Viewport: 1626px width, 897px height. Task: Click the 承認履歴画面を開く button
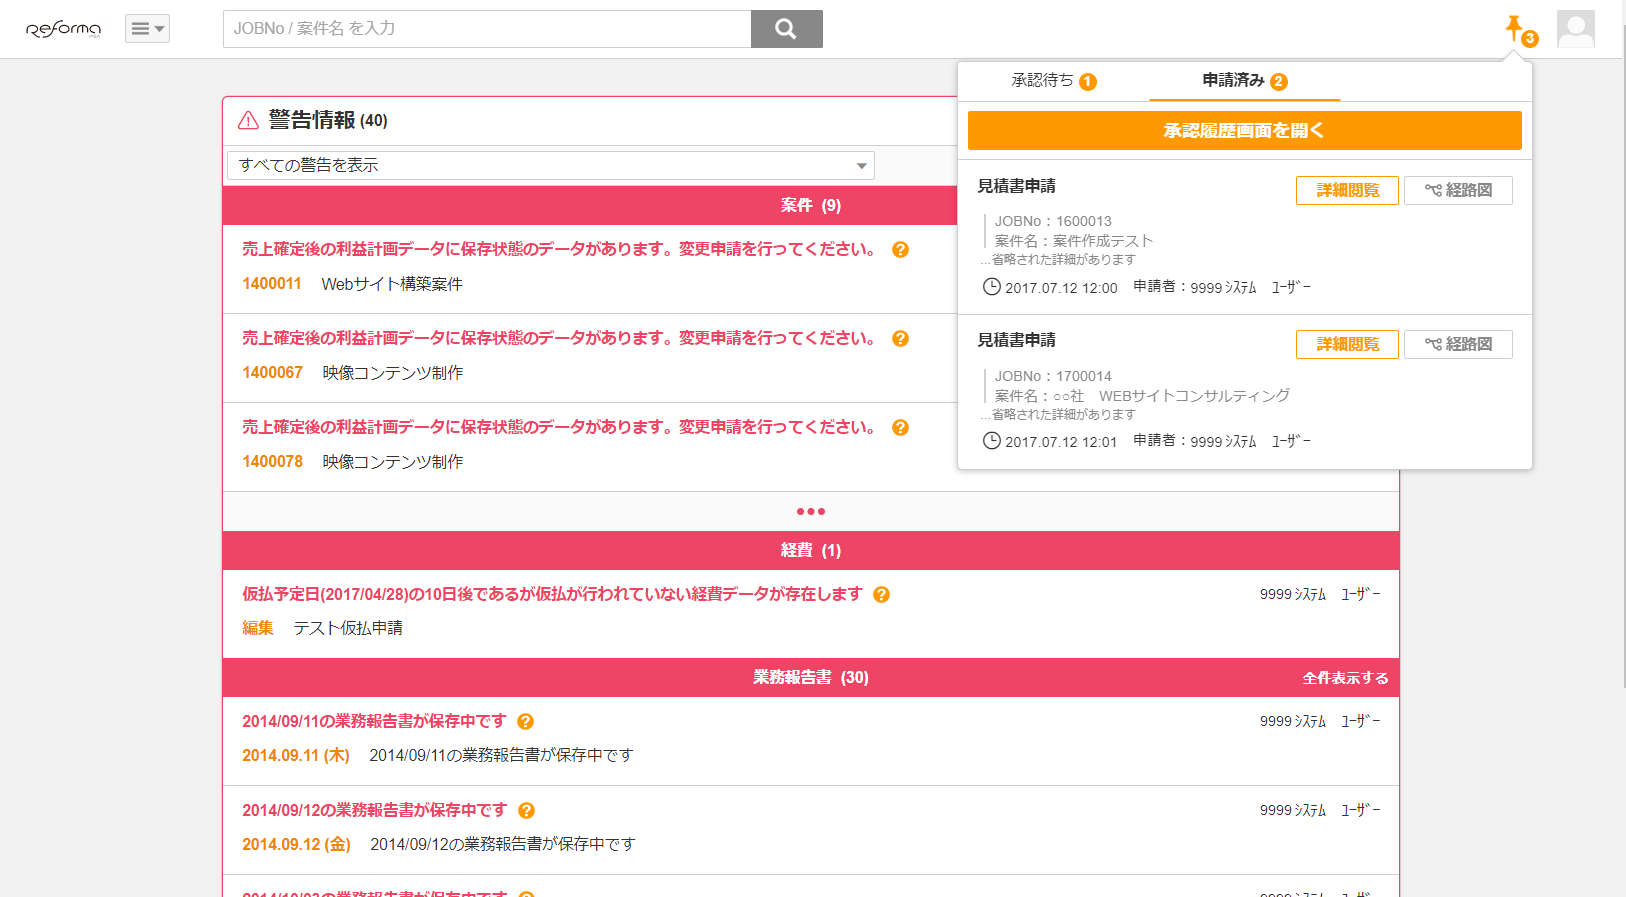tap(1244, 131)
